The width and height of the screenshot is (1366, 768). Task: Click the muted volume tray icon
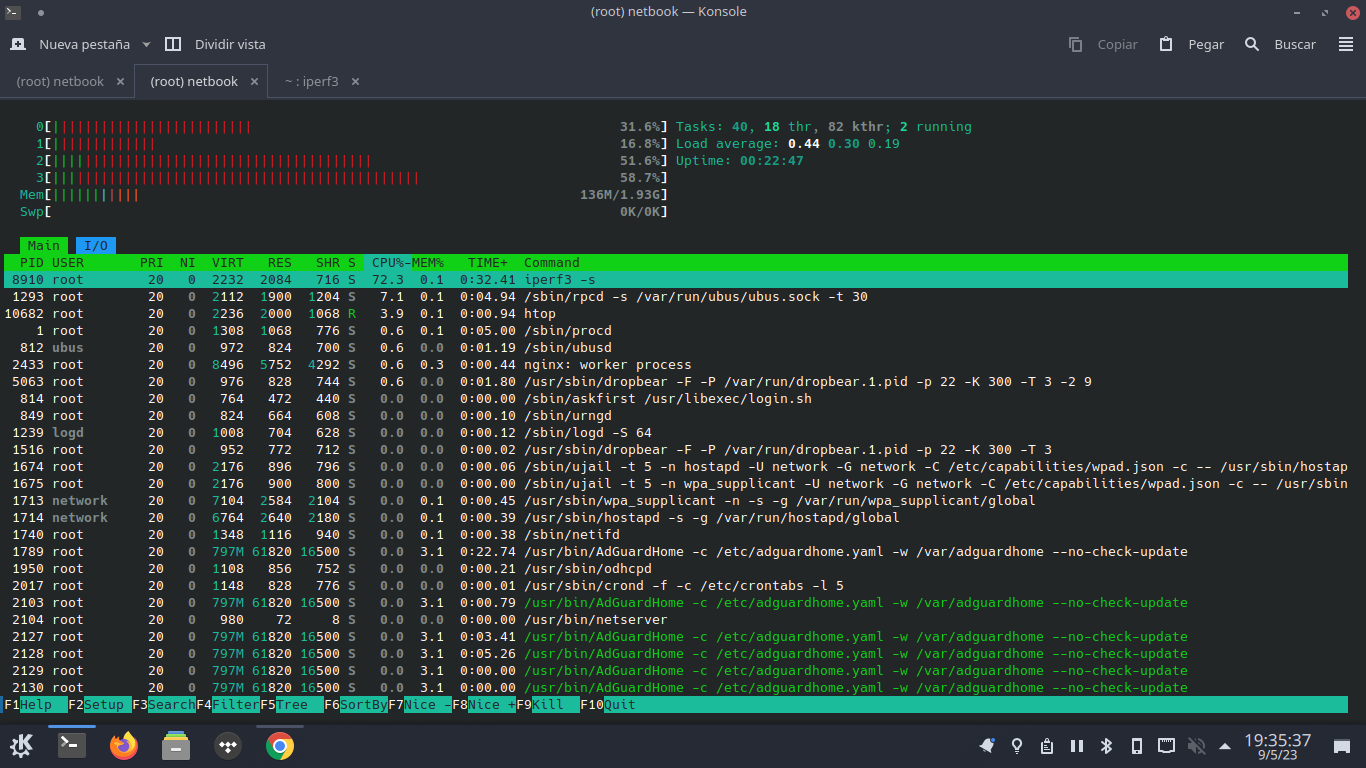(x=1196, y=746)
